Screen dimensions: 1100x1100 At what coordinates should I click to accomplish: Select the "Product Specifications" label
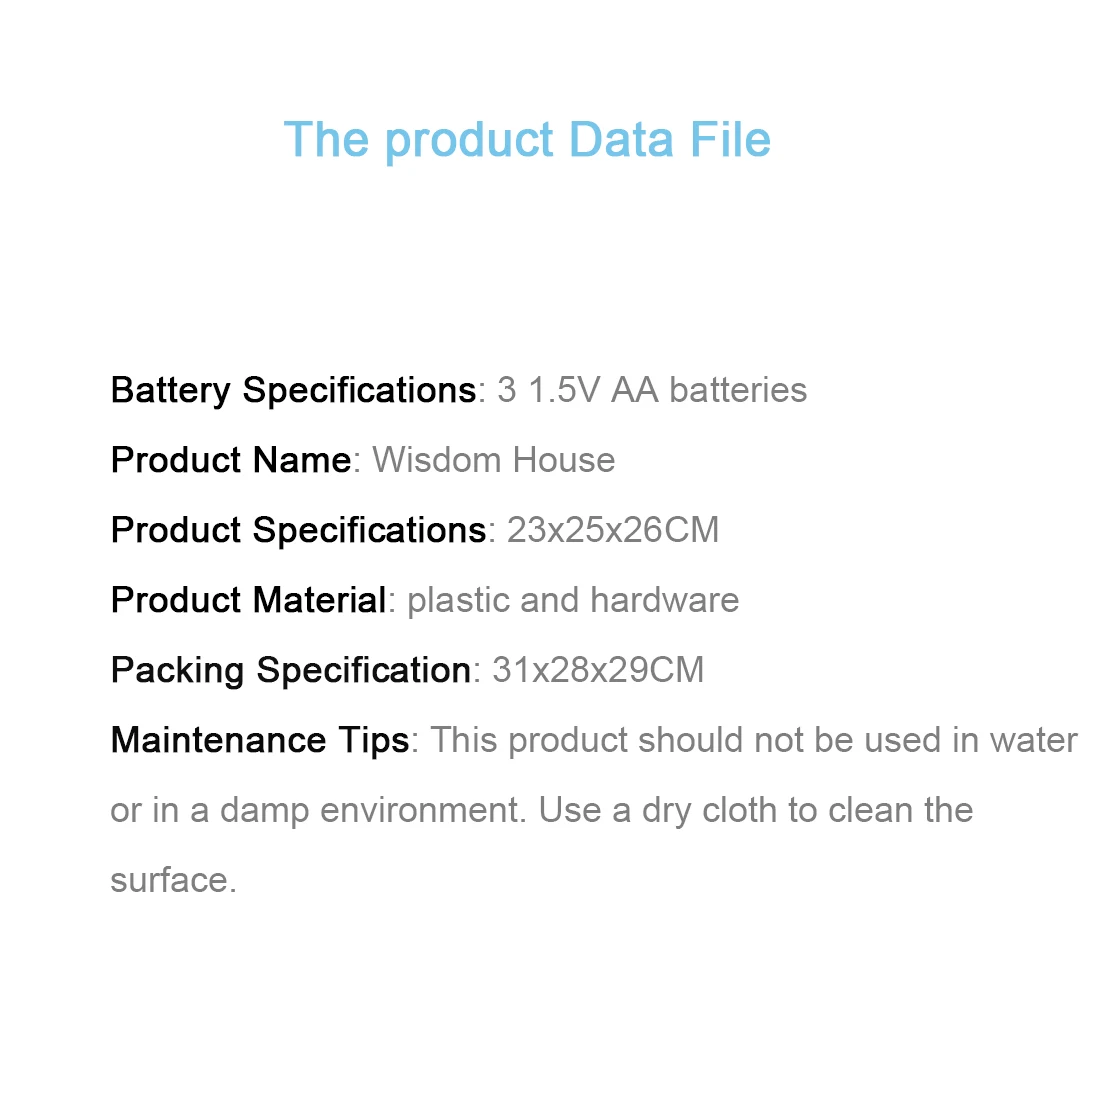298,530
